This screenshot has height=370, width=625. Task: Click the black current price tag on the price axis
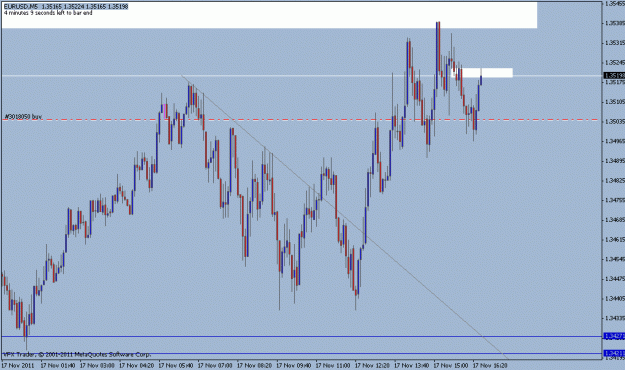(614, 75)
